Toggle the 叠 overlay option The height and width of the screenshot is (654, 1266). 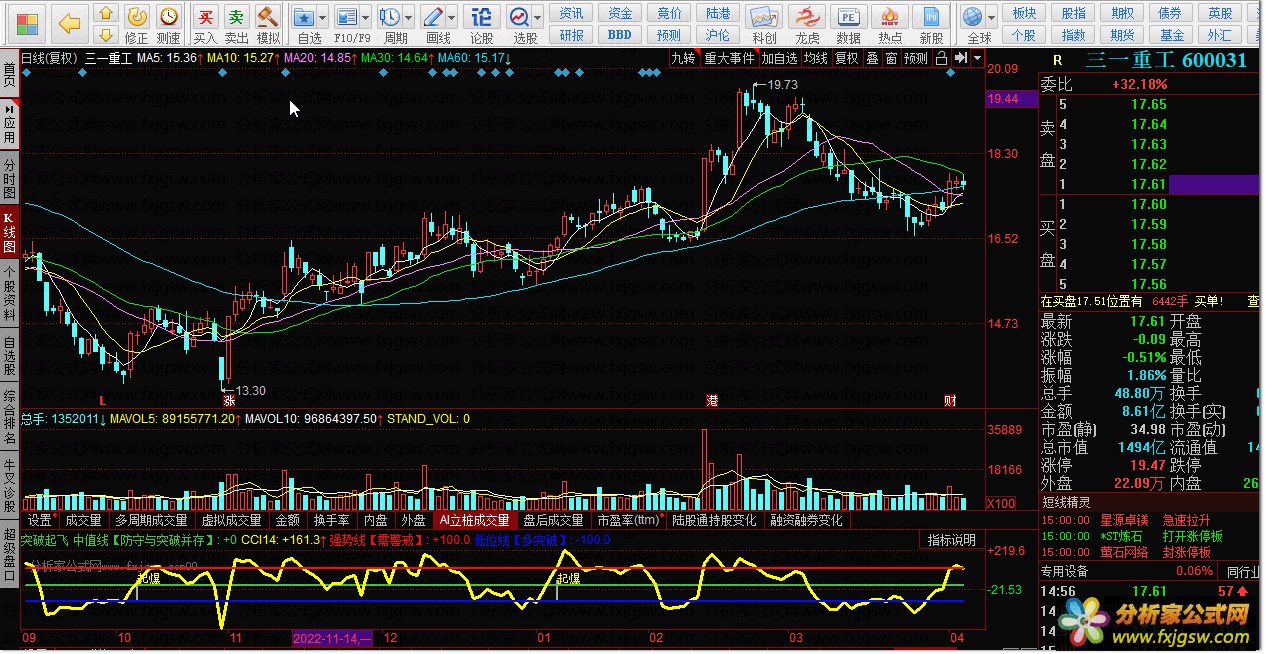[x=872, y=58]
